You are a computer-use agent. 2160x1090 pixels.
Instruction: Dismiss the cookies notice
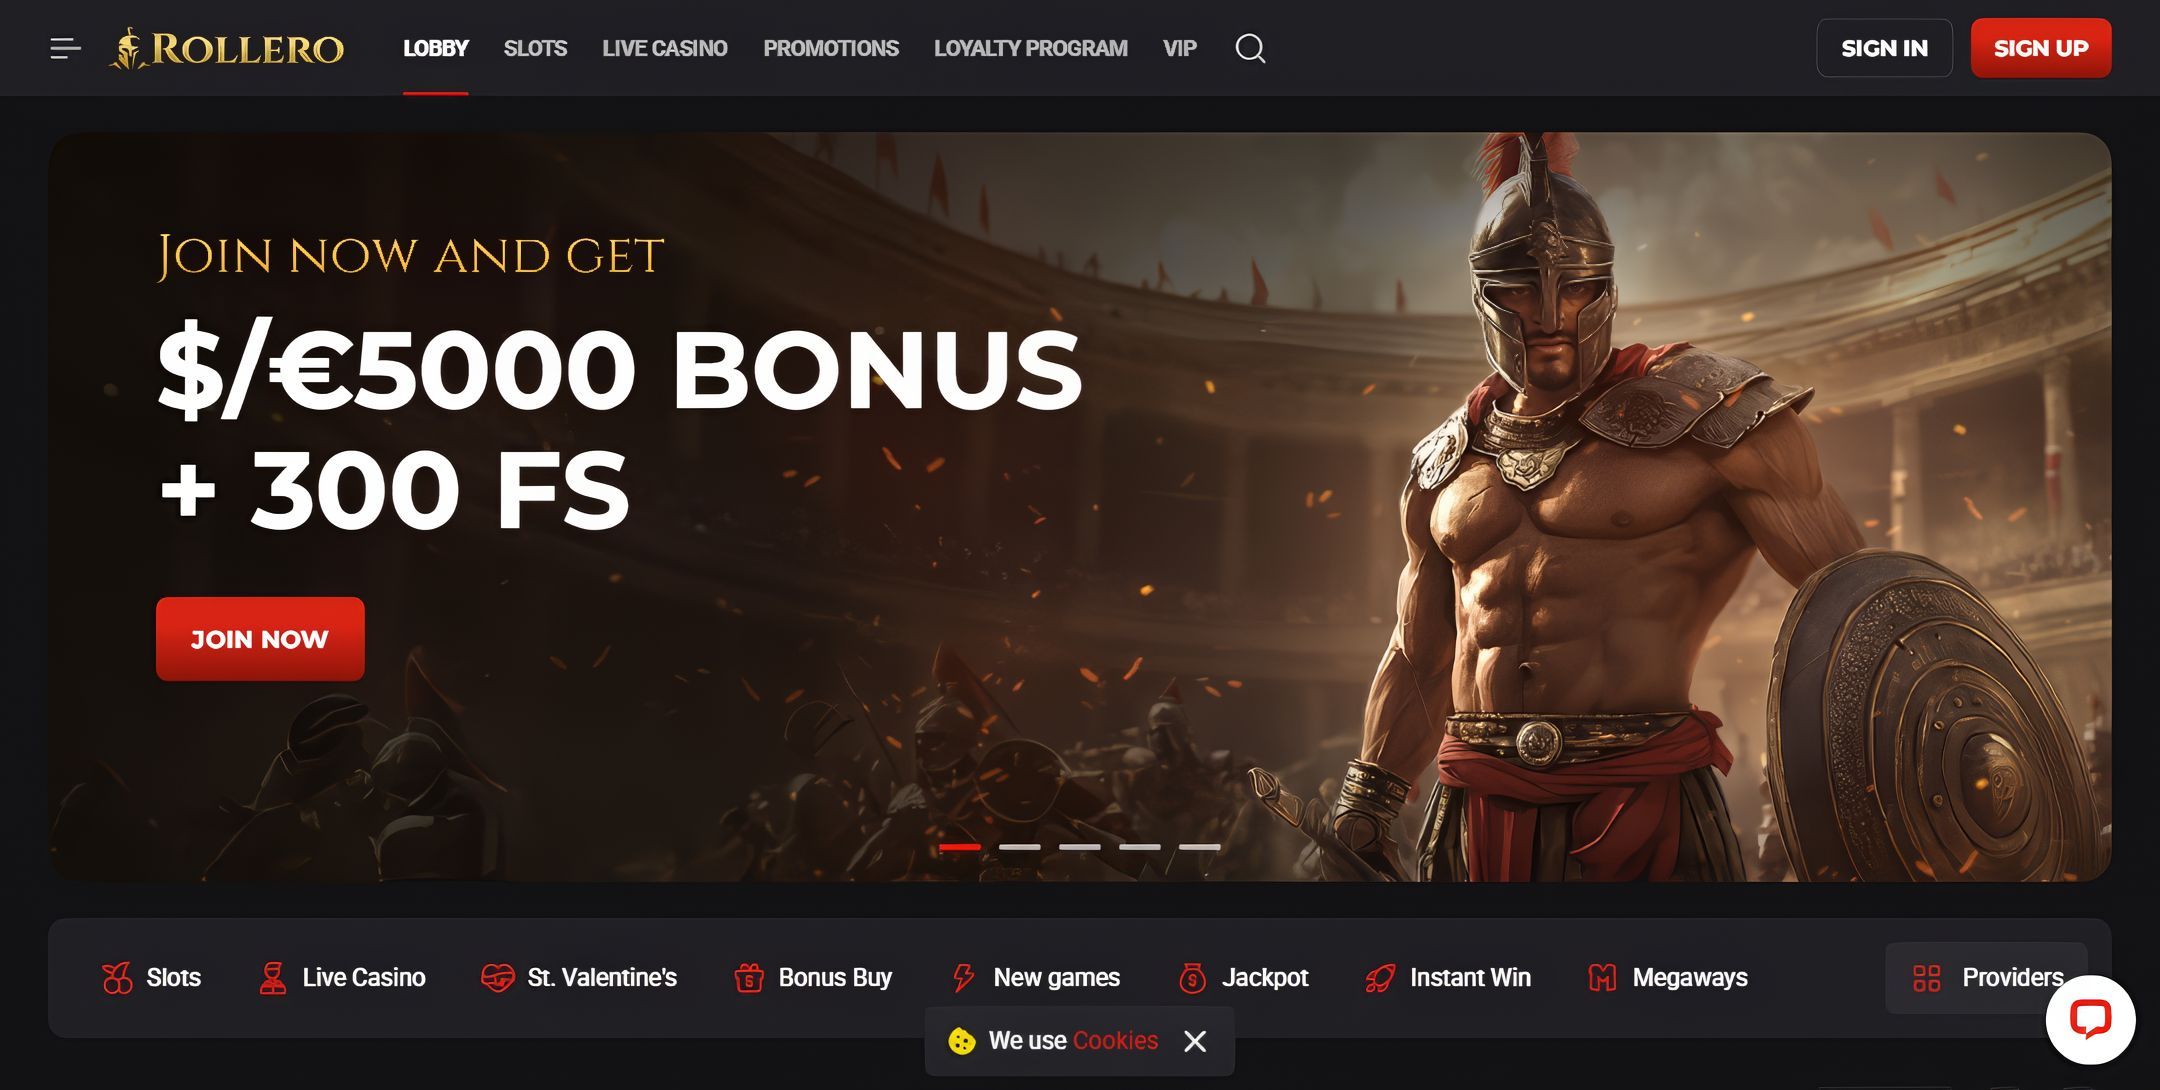1195,1041
